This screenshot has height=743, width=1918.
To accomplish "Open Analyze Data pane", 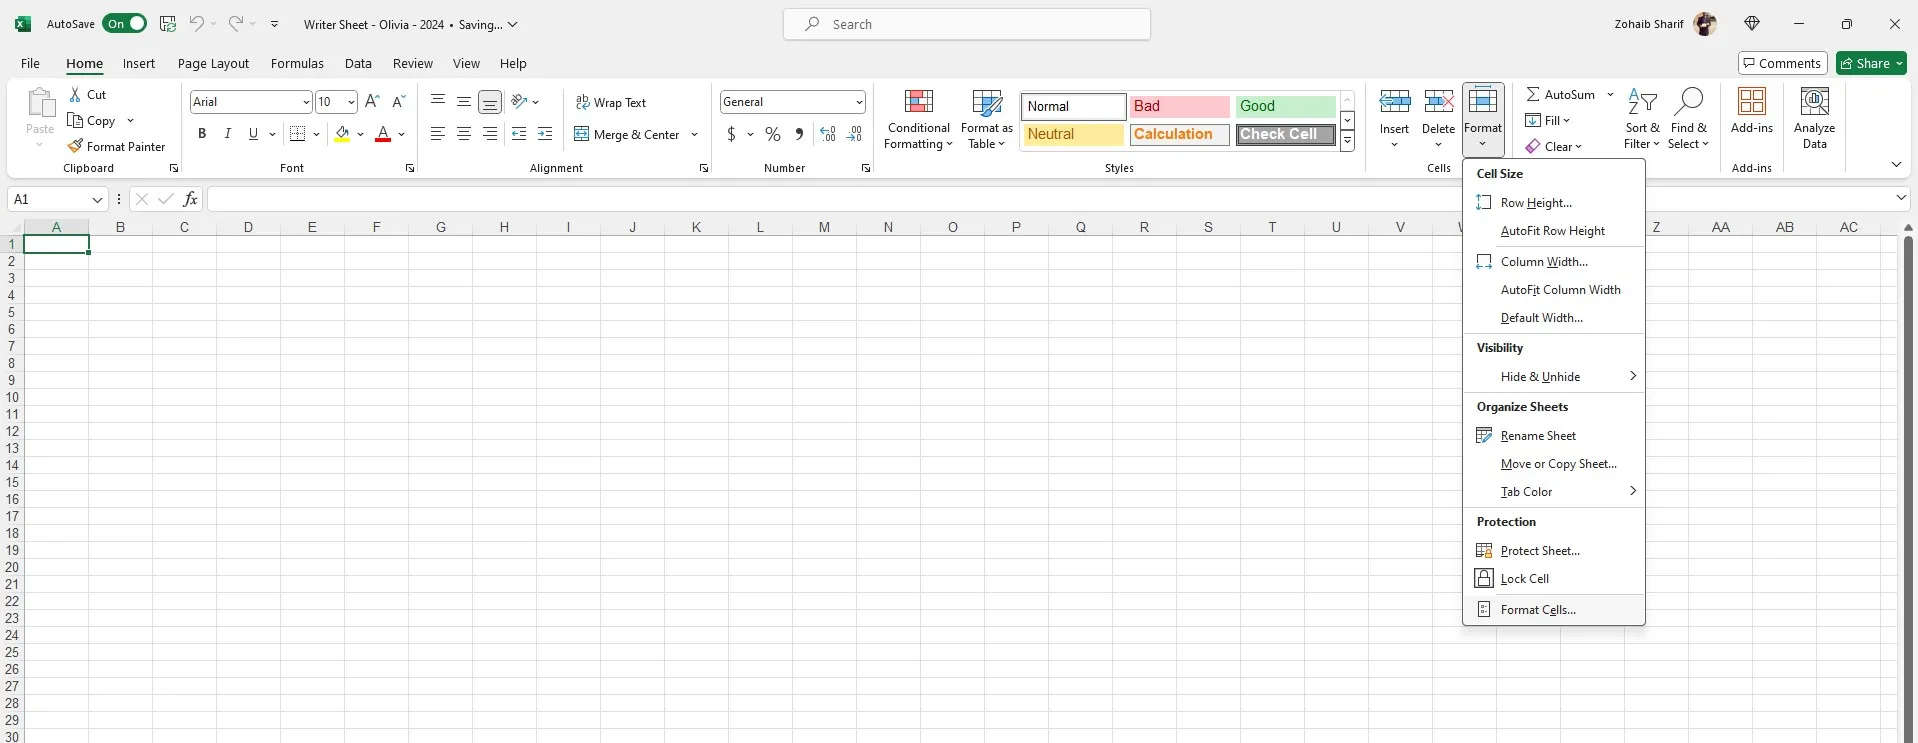I will click(1814, 118).
